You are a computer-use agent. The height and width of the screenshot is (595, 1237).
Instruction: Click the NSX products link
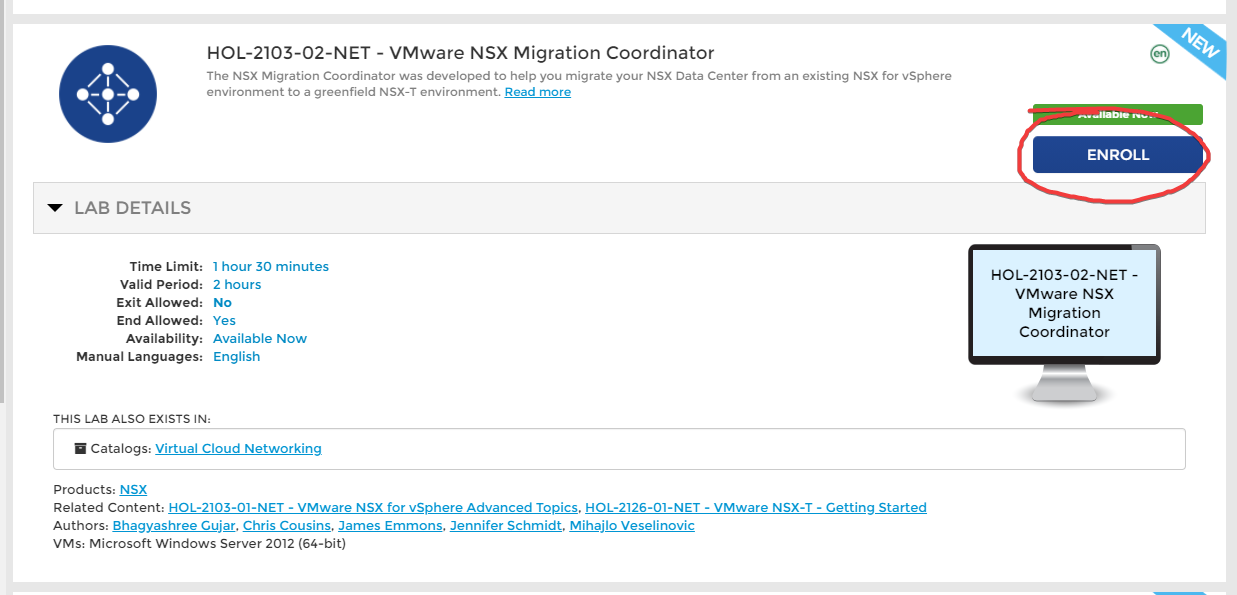(133, 489)
